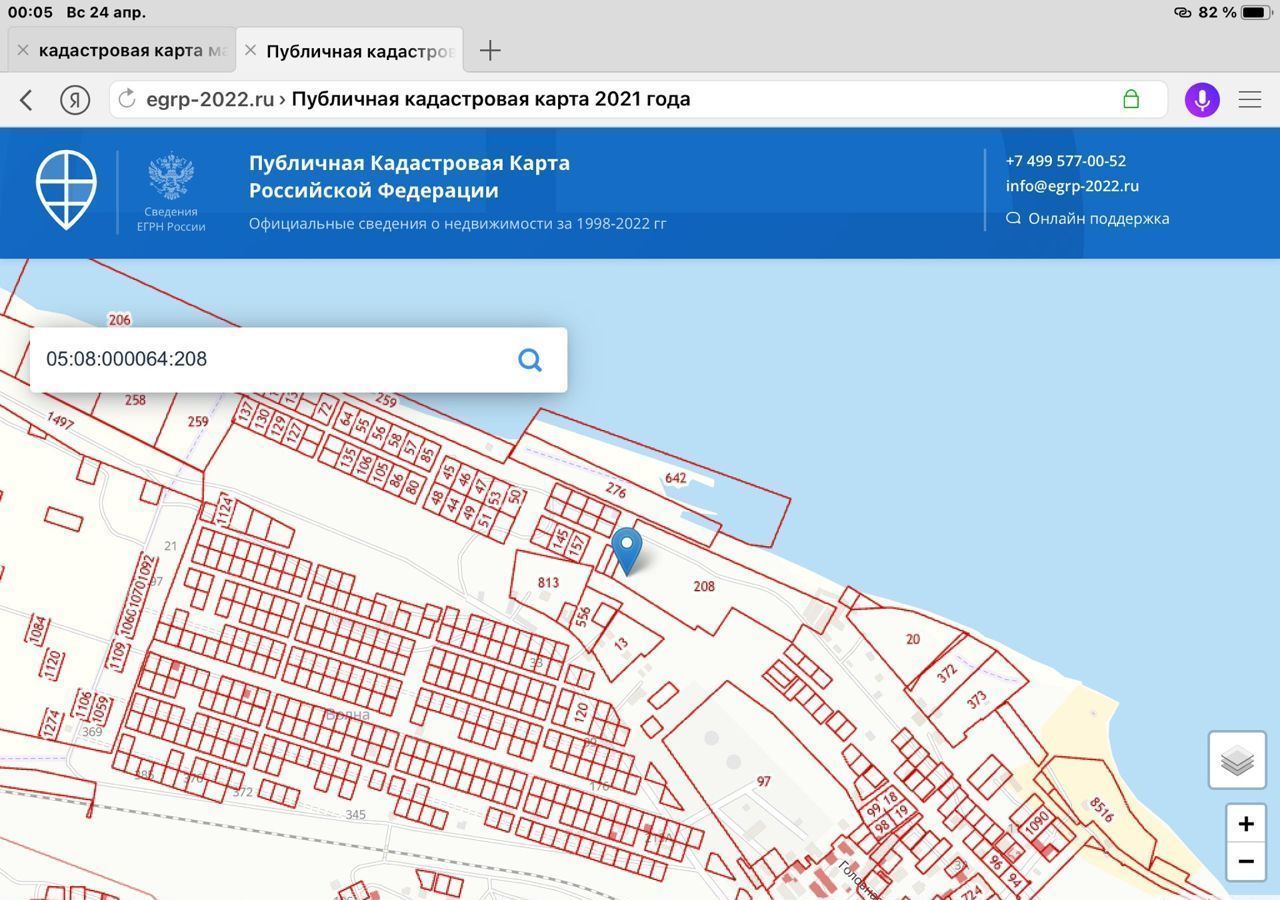The height and width of the screenshot is (900, 1280).
Task: Open a new browser tab with plus
Action: pos(490,50)
